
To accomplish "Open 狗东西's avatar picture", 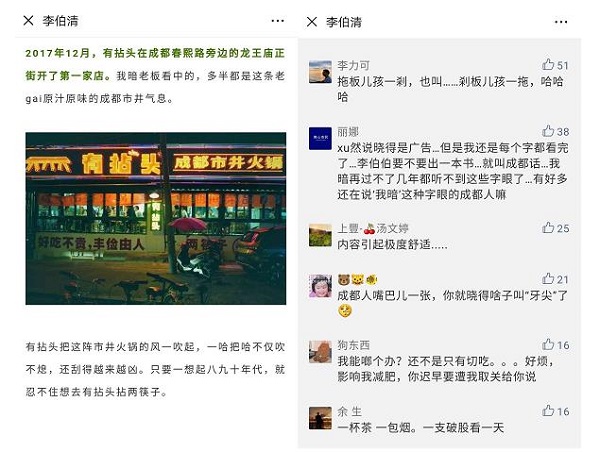I will pos(320,351).
